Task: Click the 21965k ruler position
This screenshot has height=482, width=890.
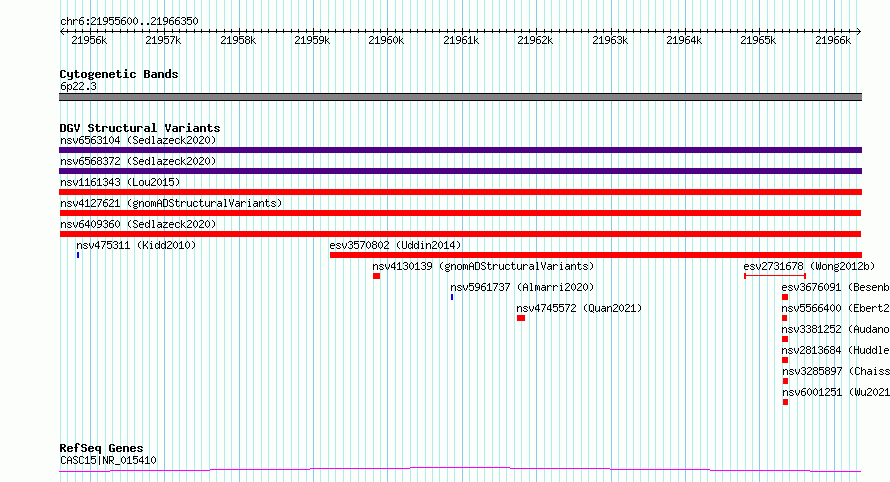Action: [x=758, y=40]
